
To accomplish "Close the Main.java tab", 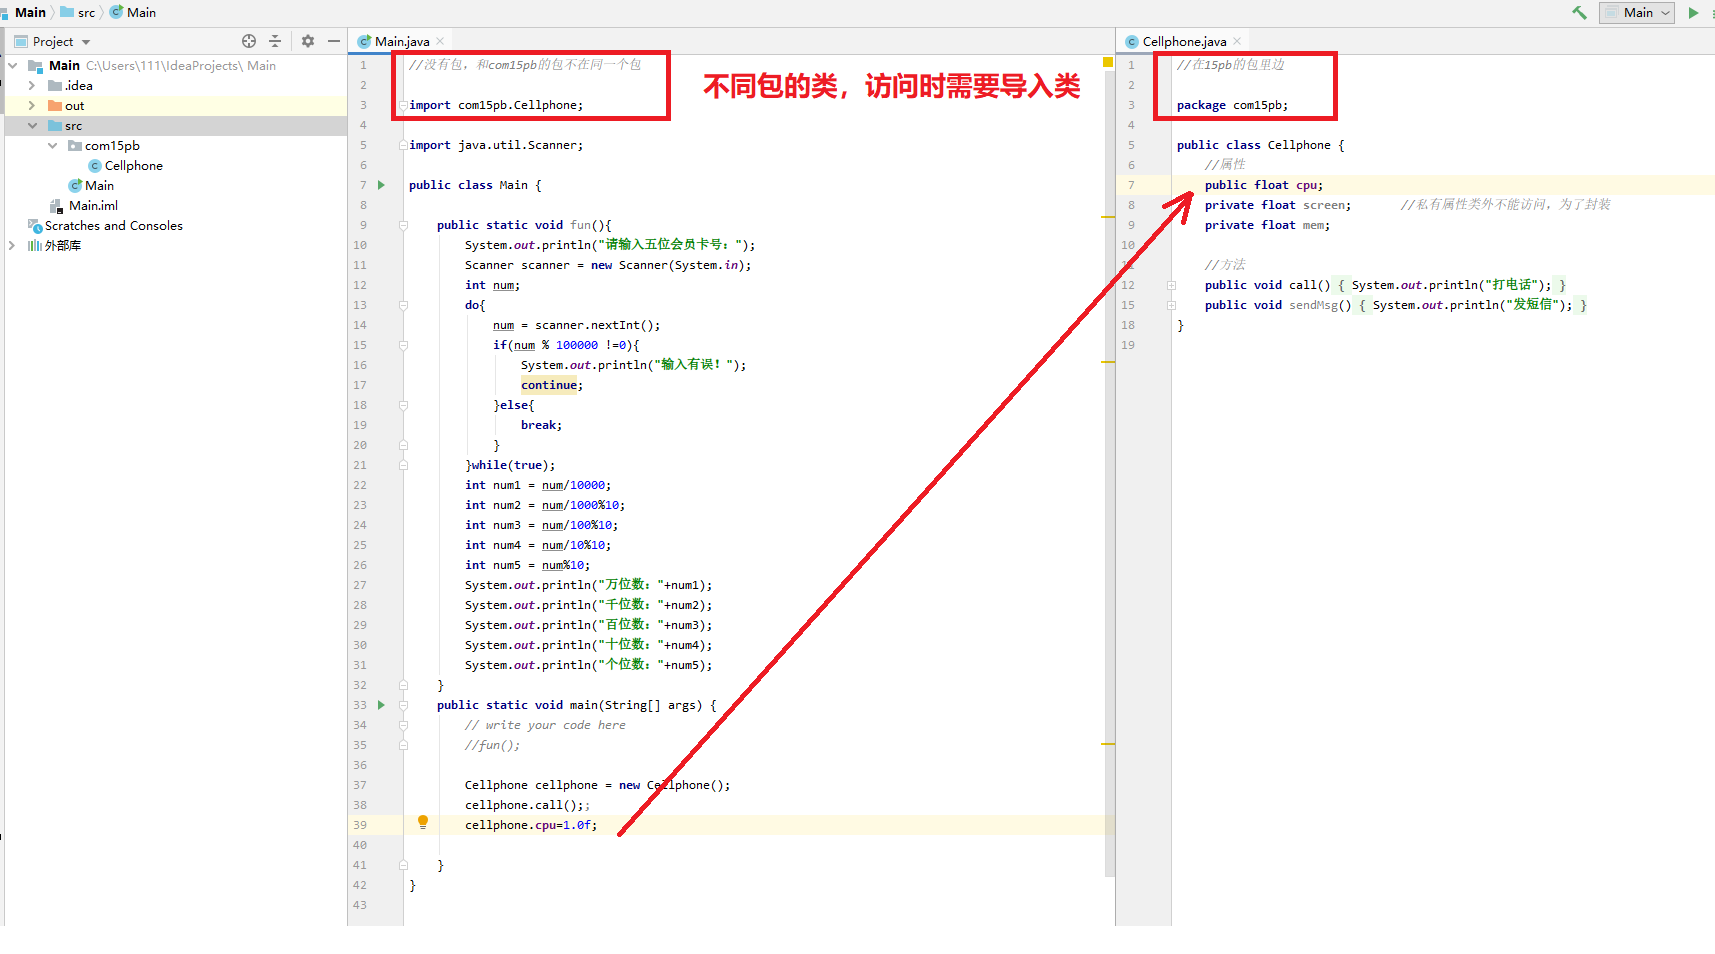I will (440, 41).
